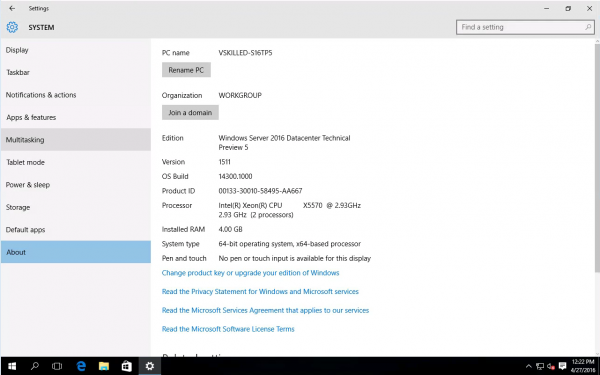Click the Intel(R) Xeon(R) CPU processor text
Viewport: 600px width, 375px height.
(x=290, y=210)
